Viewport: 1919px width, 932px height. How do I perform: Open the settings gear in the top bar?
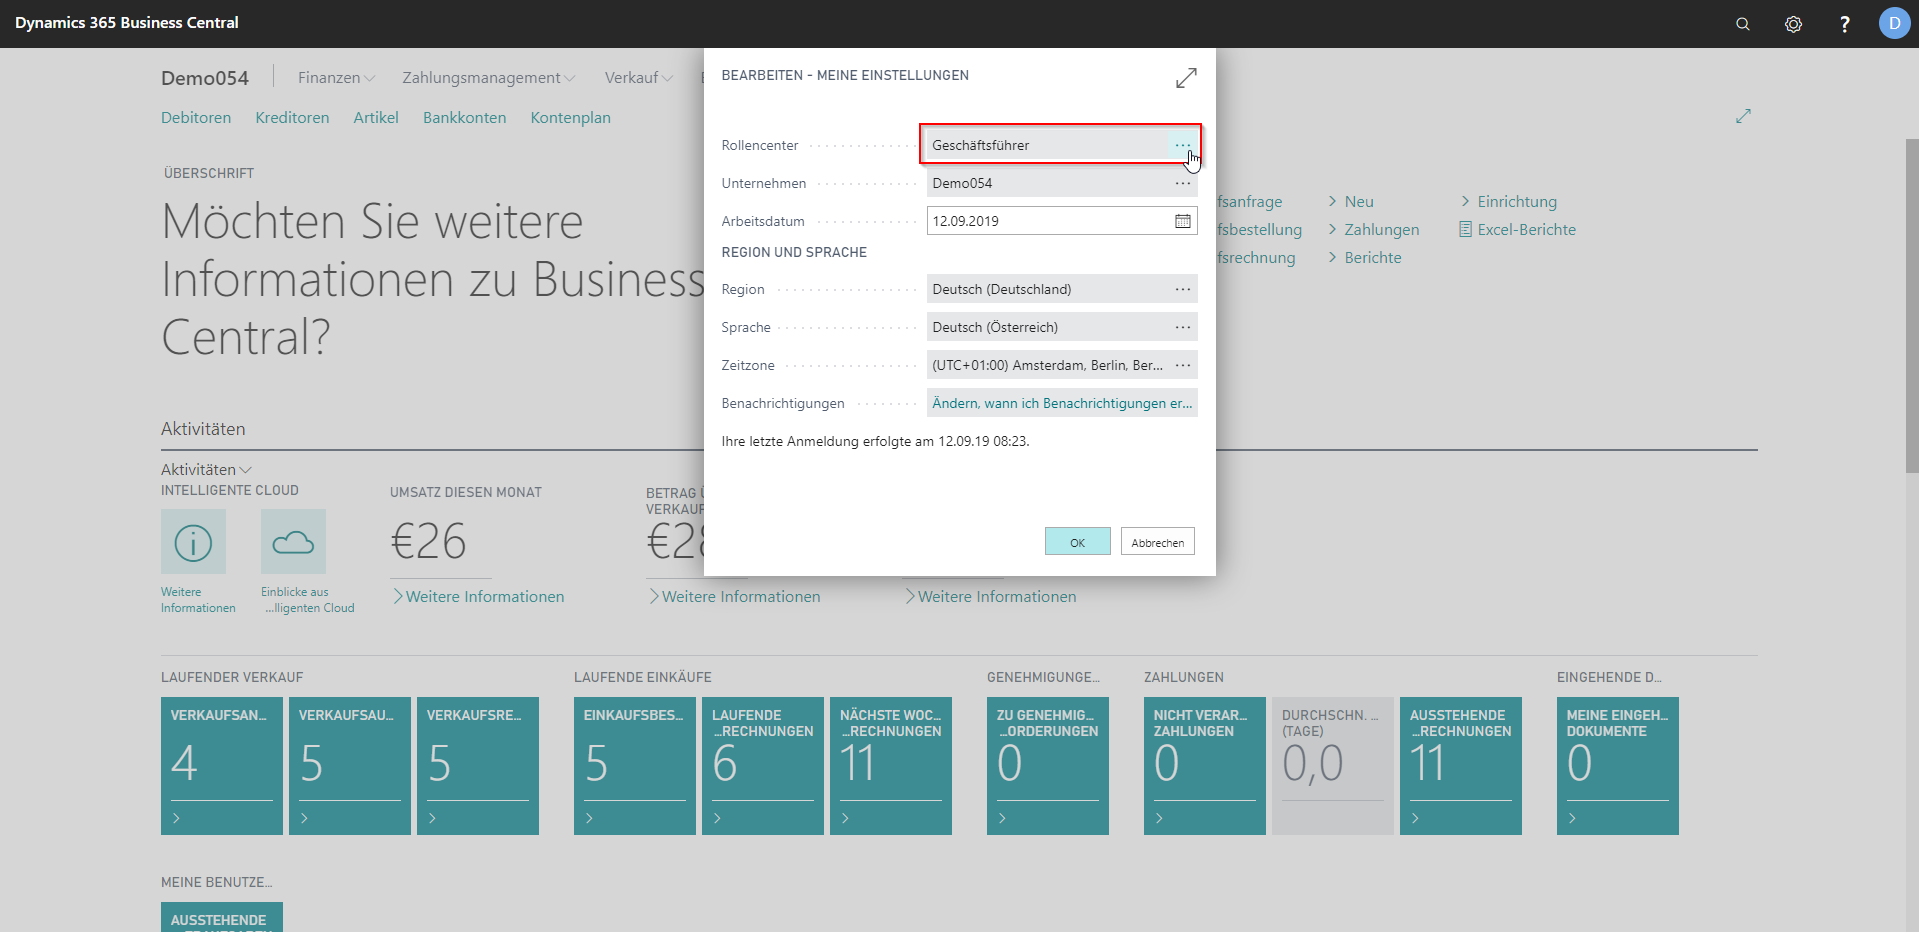click(x=1793, y=24)
